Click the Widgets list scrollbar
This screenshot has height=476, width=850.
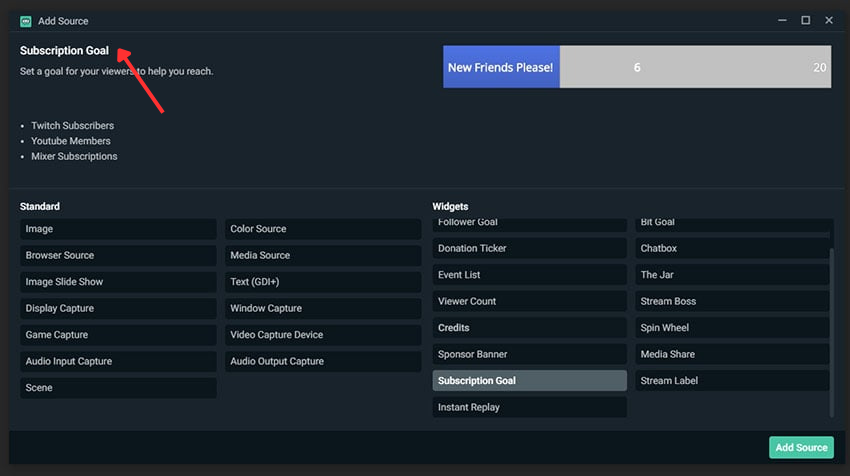click(832, 332)
